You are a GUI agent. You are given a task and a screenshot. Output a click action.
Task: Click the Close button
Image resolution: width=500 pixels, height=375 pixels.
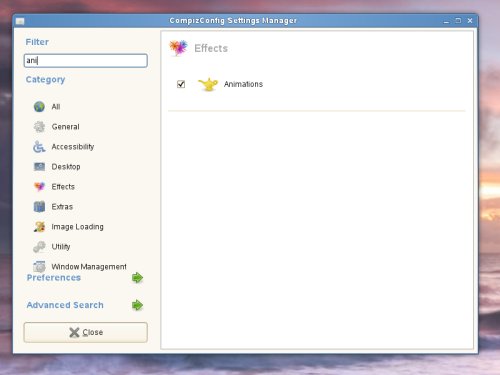coord(86,332)
